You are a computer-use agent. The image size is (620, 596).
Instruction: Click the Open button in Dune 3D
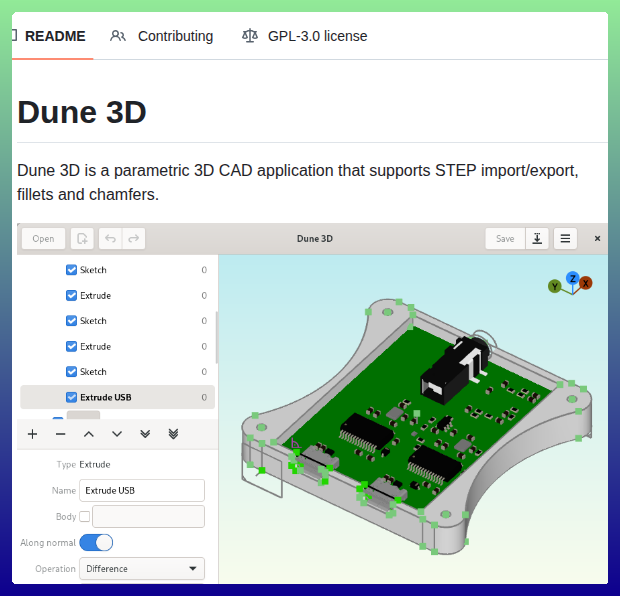(43, 238)
